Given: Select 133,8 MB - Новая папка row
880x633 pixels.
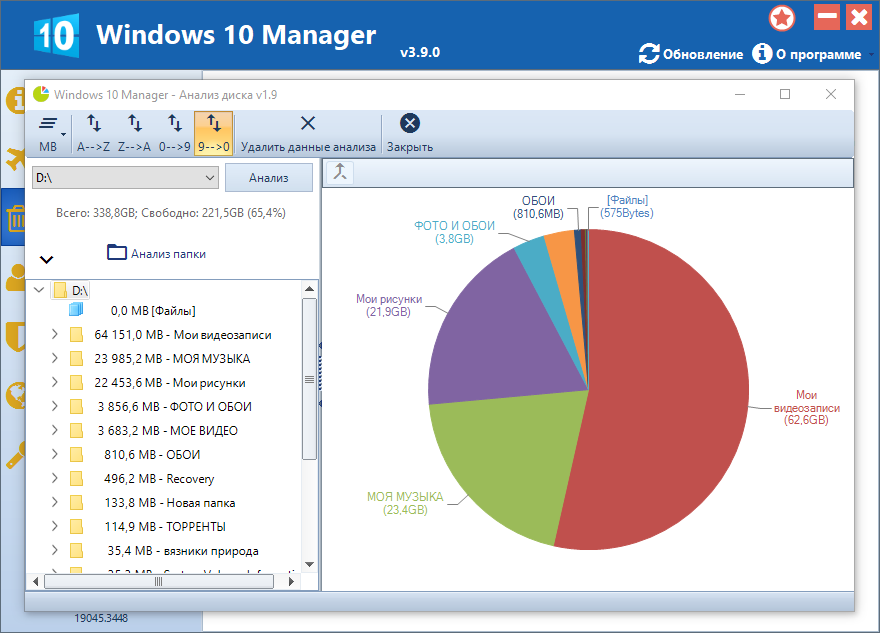Looking at the screenshot, I should pos(169,503).
